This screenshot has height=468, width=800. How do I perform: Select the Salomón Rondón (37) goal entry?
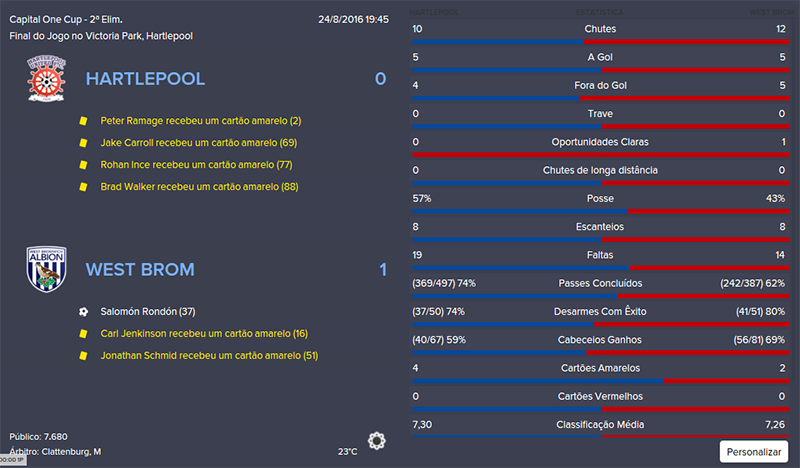coord(148,311)
